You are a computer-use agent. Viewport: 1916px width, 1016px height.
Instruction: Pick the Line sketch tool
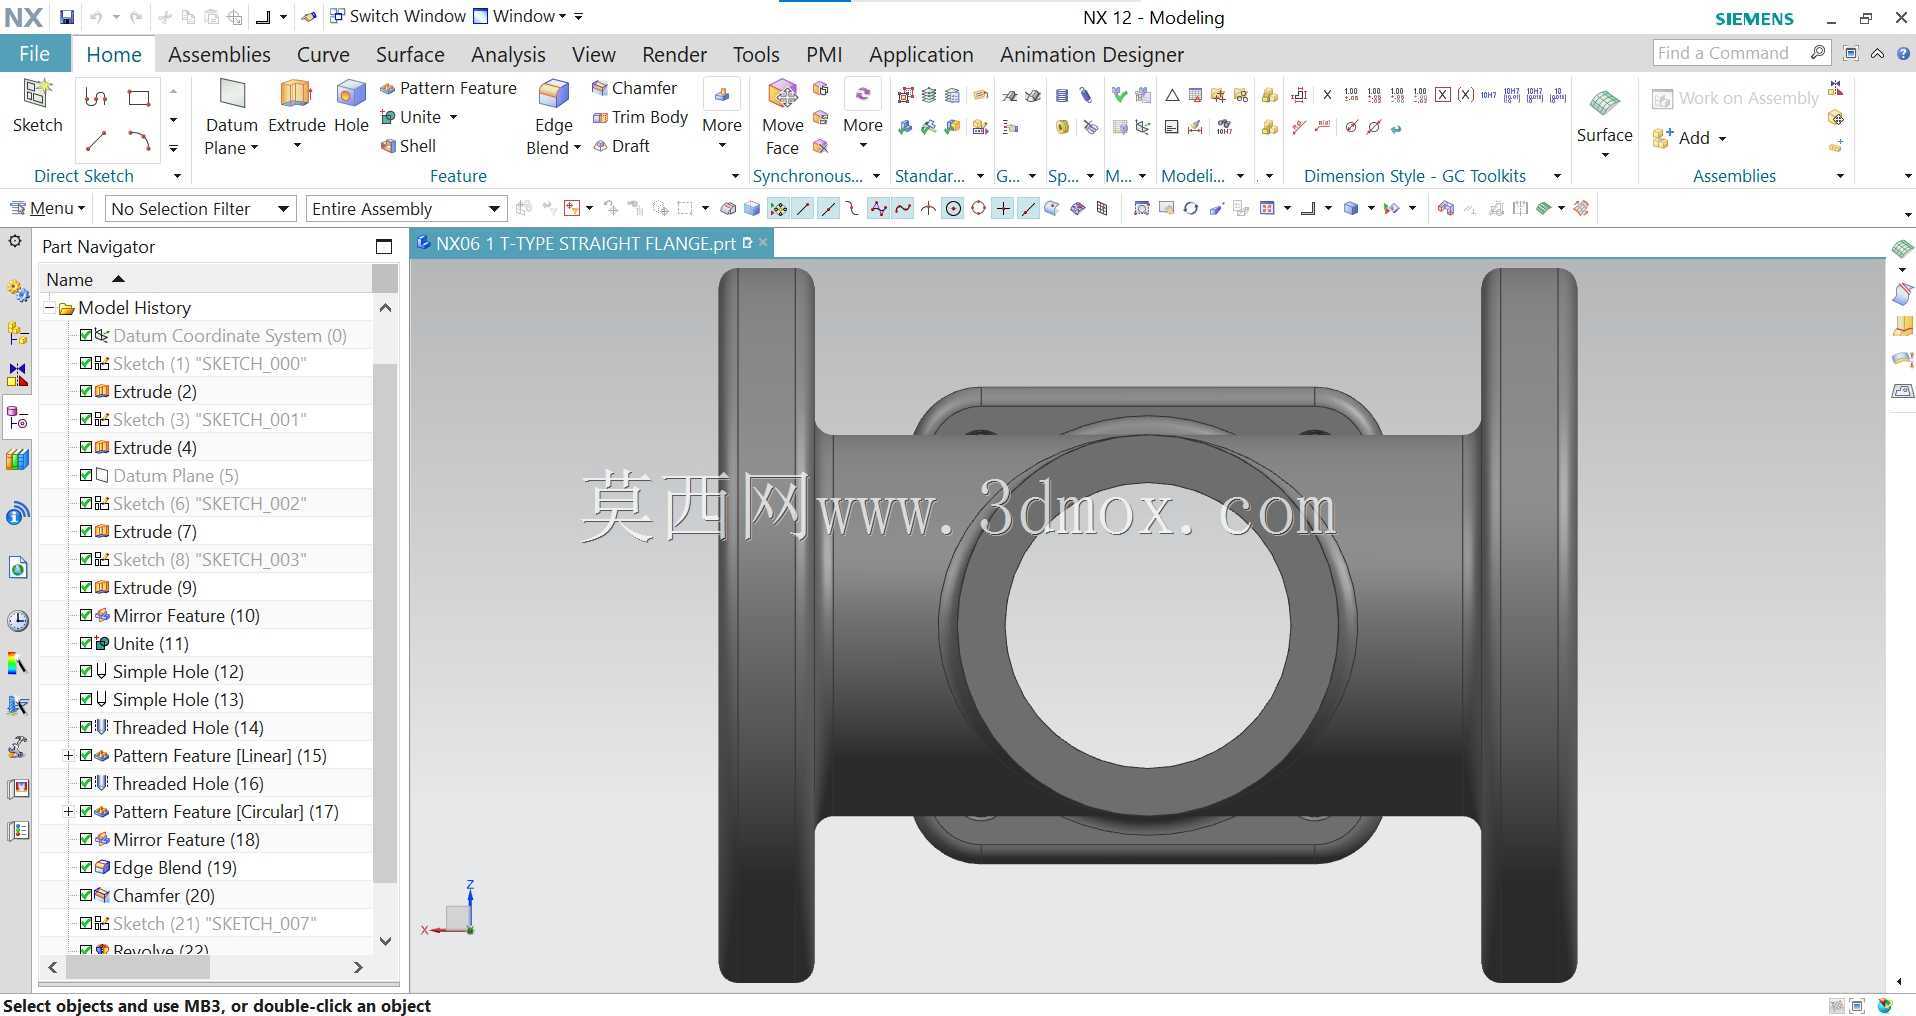(x=97, y=141)
